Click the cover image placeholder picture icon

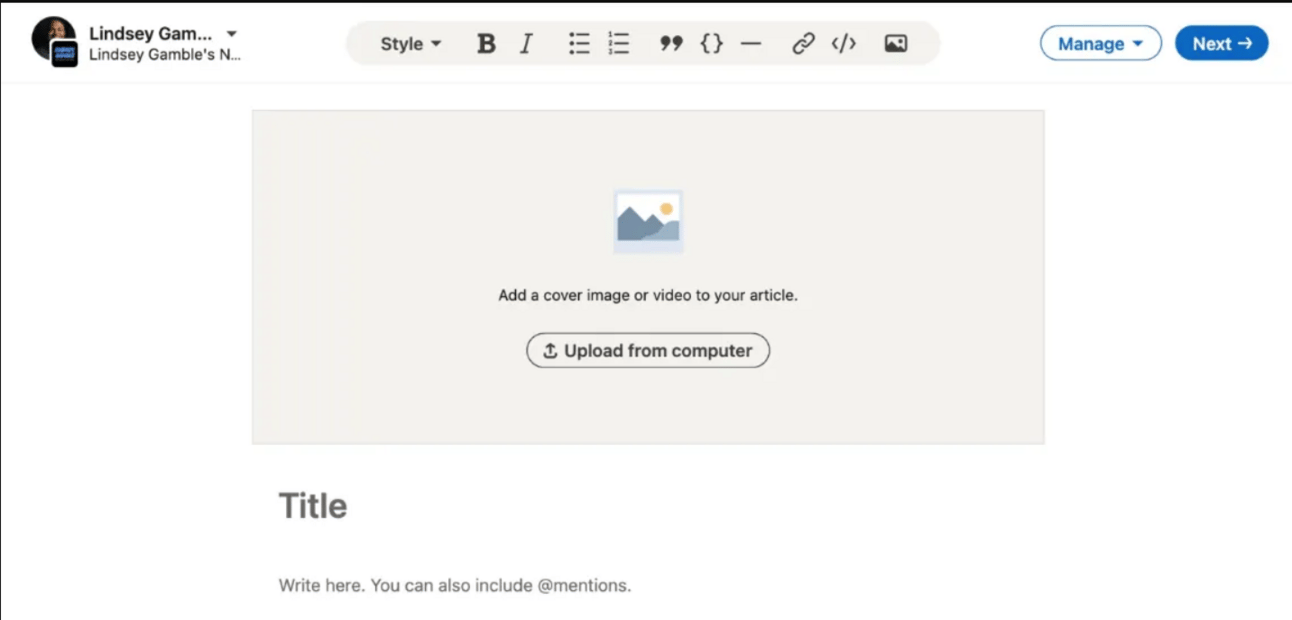[x=648, y=221]
